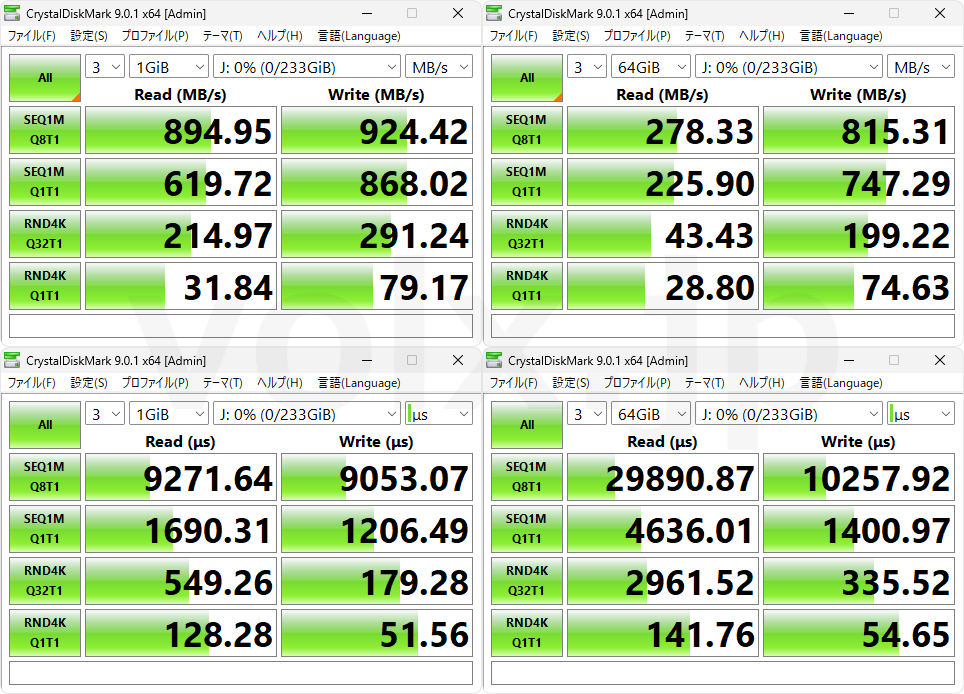Click the "79.17" write result
This screenshot has height=694, width=964.
377,286
